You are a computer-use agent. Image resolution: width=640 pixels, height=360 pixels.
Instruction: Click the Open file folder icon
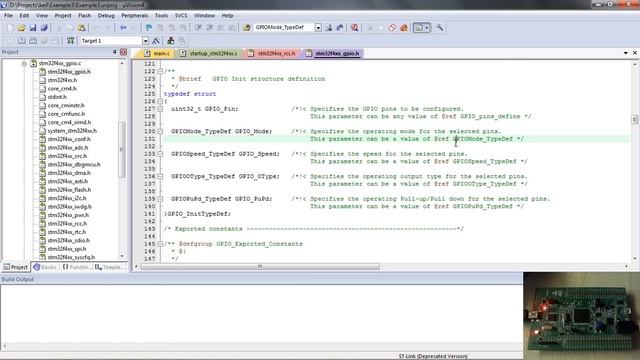coord(21,28)
